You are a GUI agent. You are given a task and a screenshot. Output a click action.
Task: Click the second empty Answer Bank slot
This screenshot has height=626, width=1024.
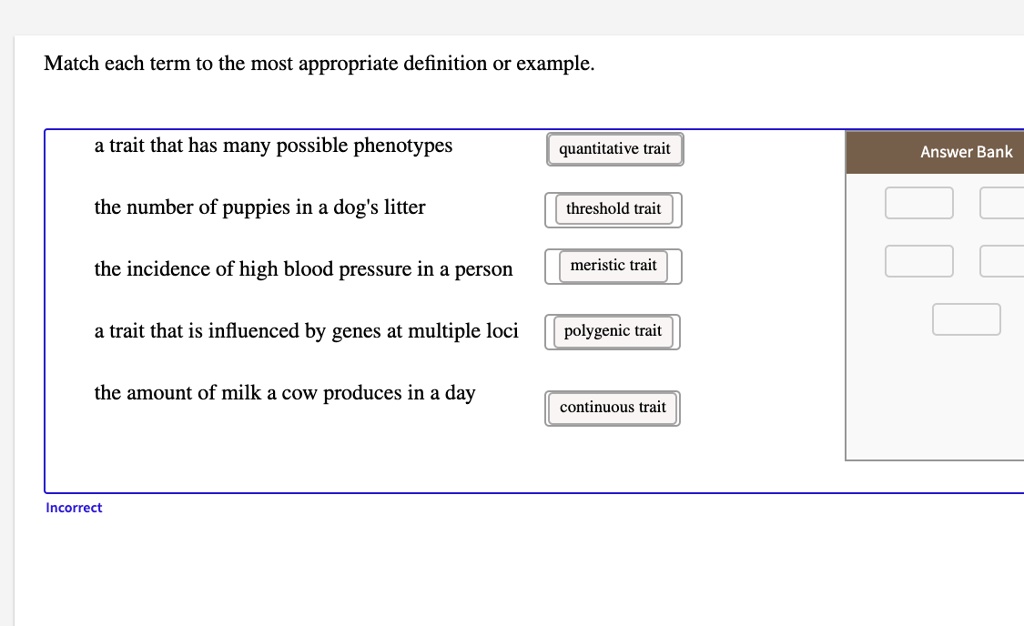[1010, 202]
